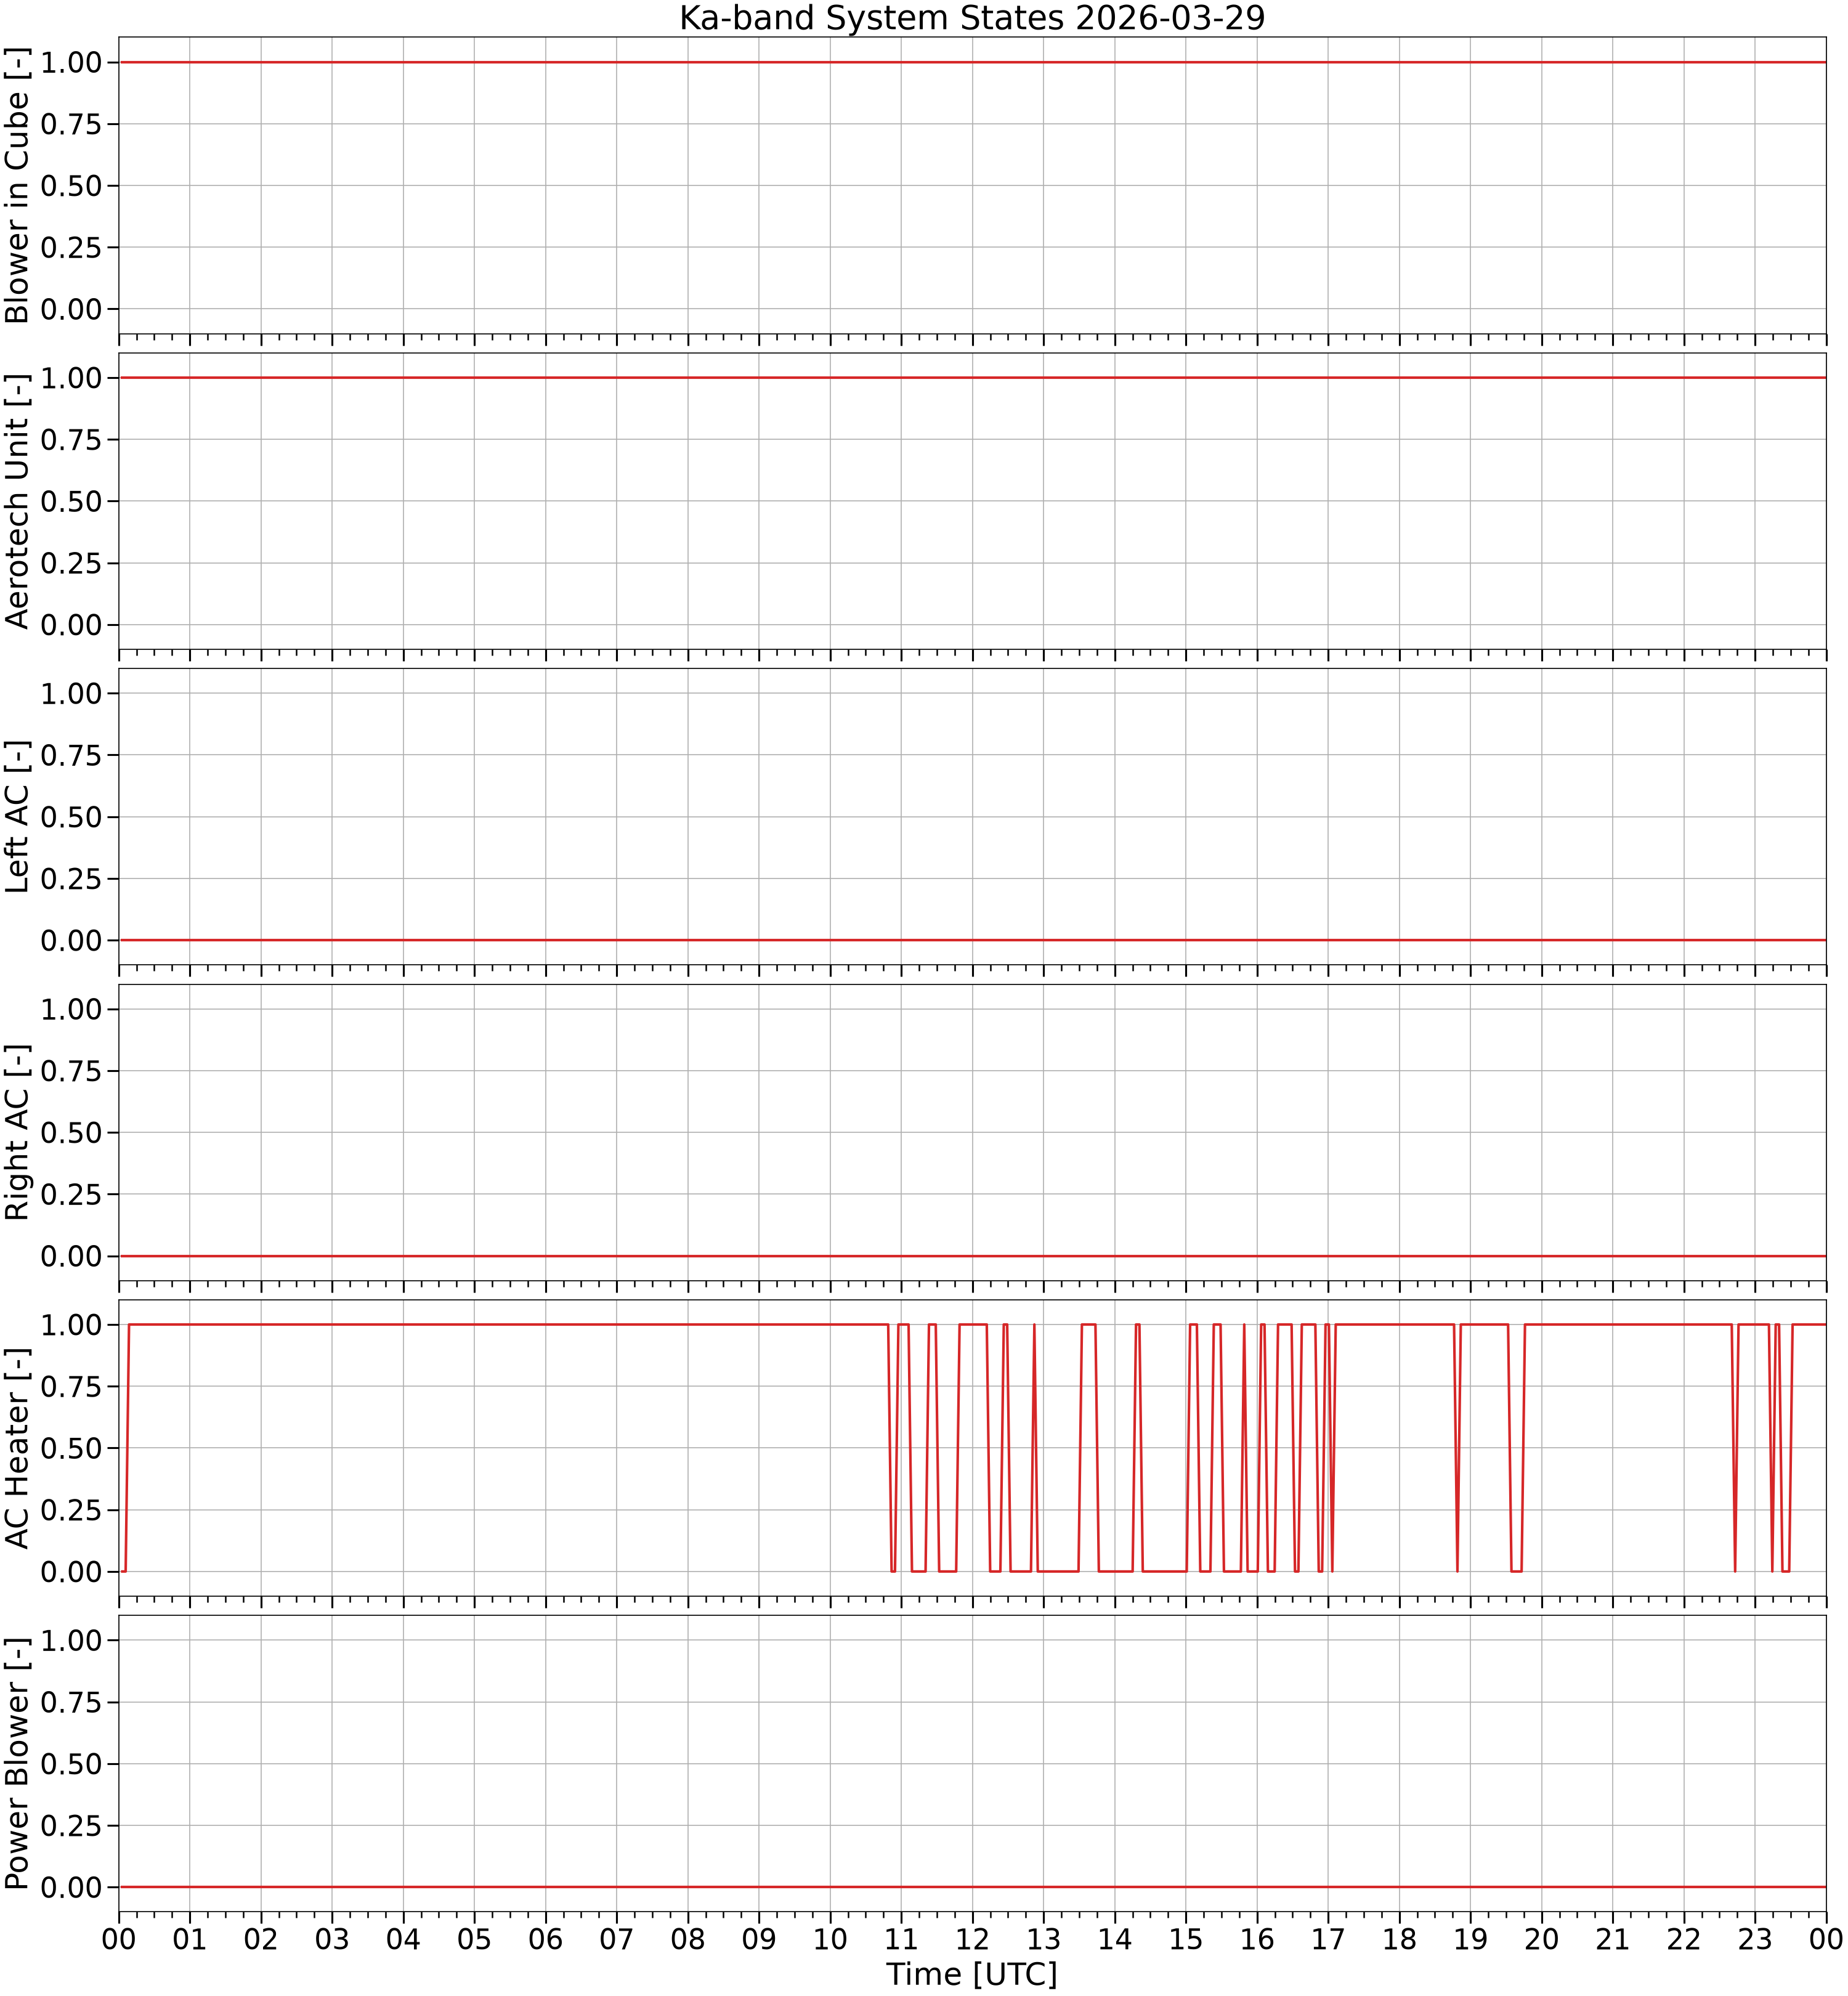
Task: Click the Left AC axis label
Action: 18,816
